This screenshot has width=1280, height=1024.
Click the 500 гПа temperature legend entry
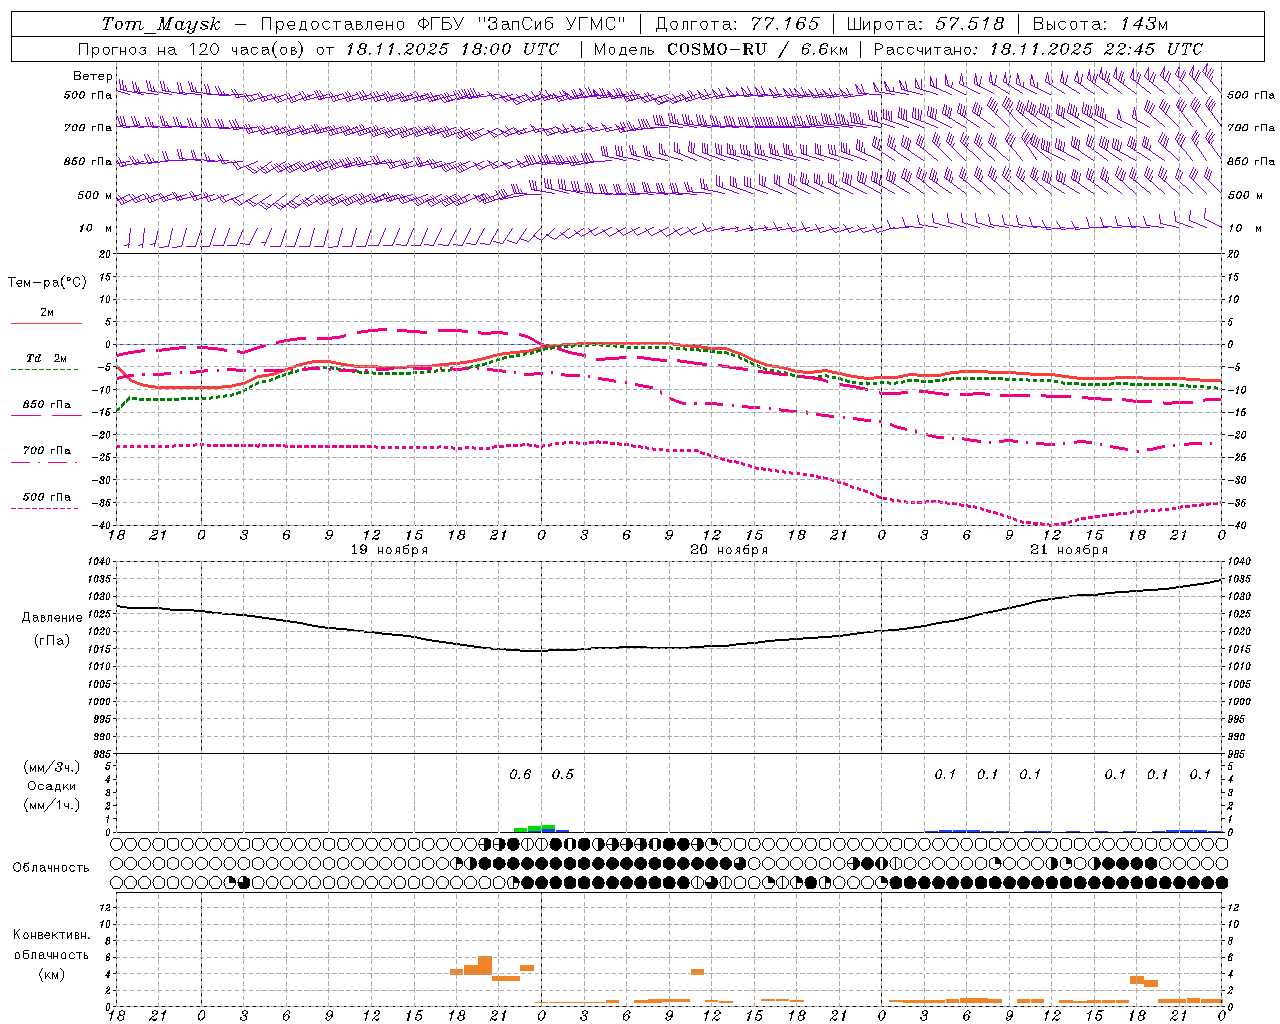46,497
